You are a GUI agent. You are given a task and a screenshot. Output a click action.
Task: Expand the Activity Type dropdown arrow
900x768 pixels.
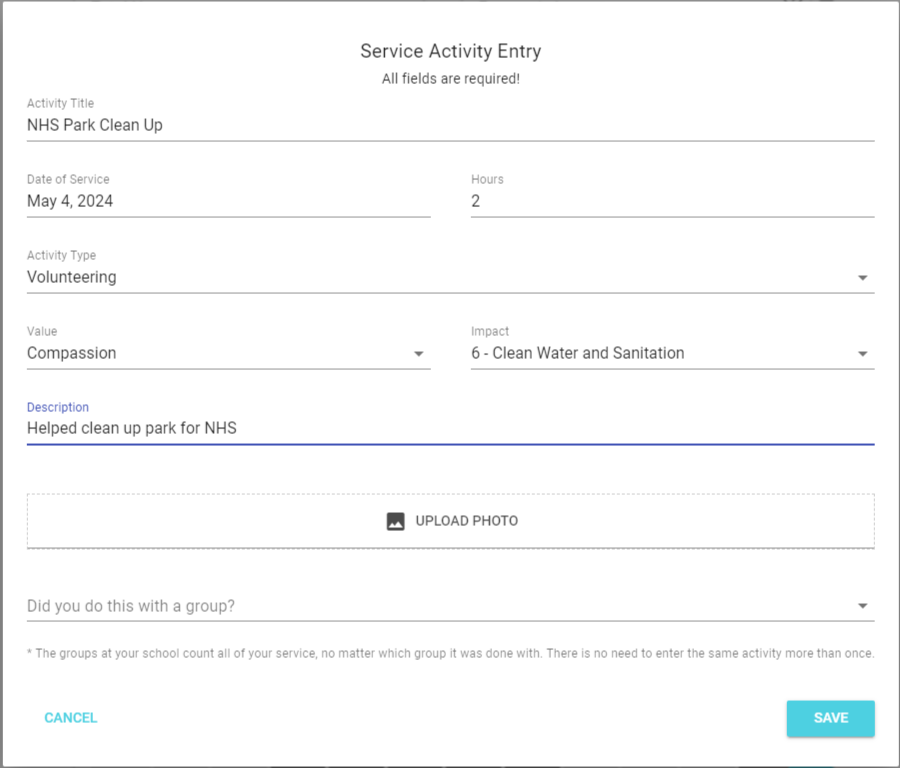tap(862, 278)
